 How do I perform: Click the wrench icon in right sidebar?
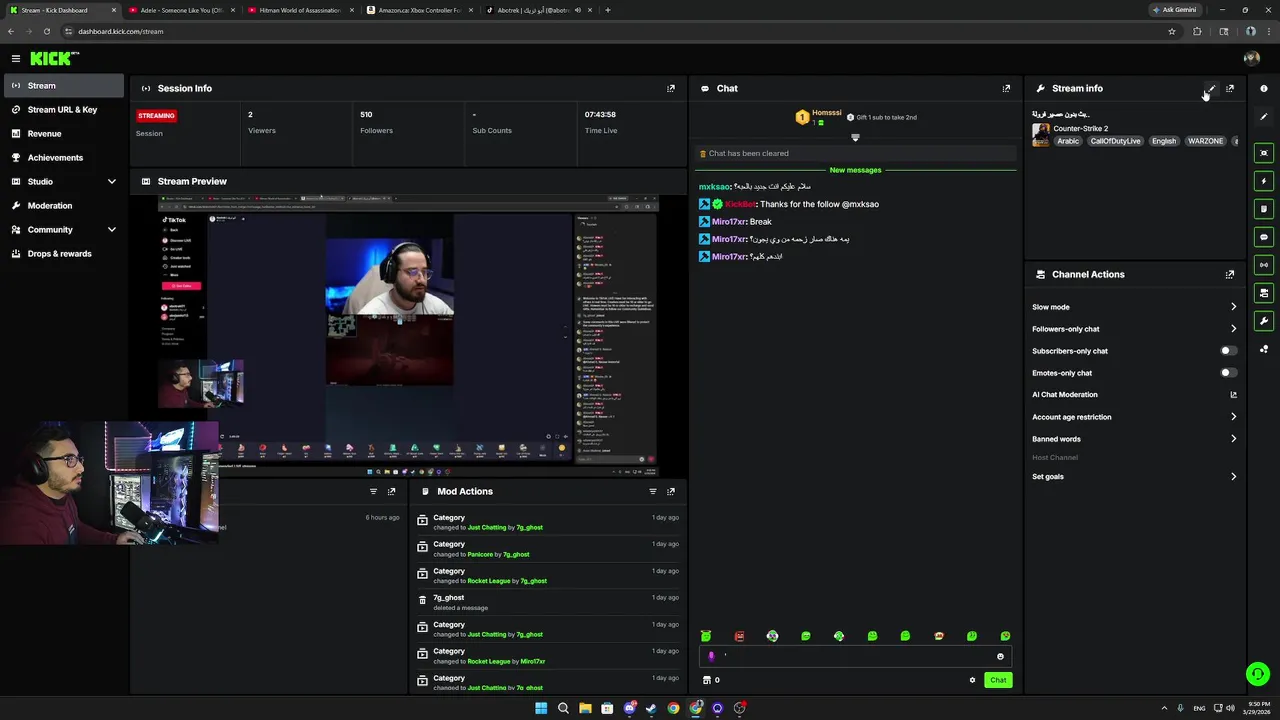click(1264, 321)
